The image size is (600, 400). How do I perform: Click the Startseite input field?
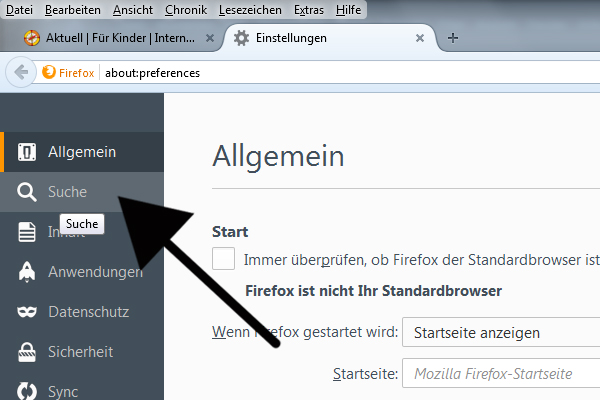(x=500, y=374)
